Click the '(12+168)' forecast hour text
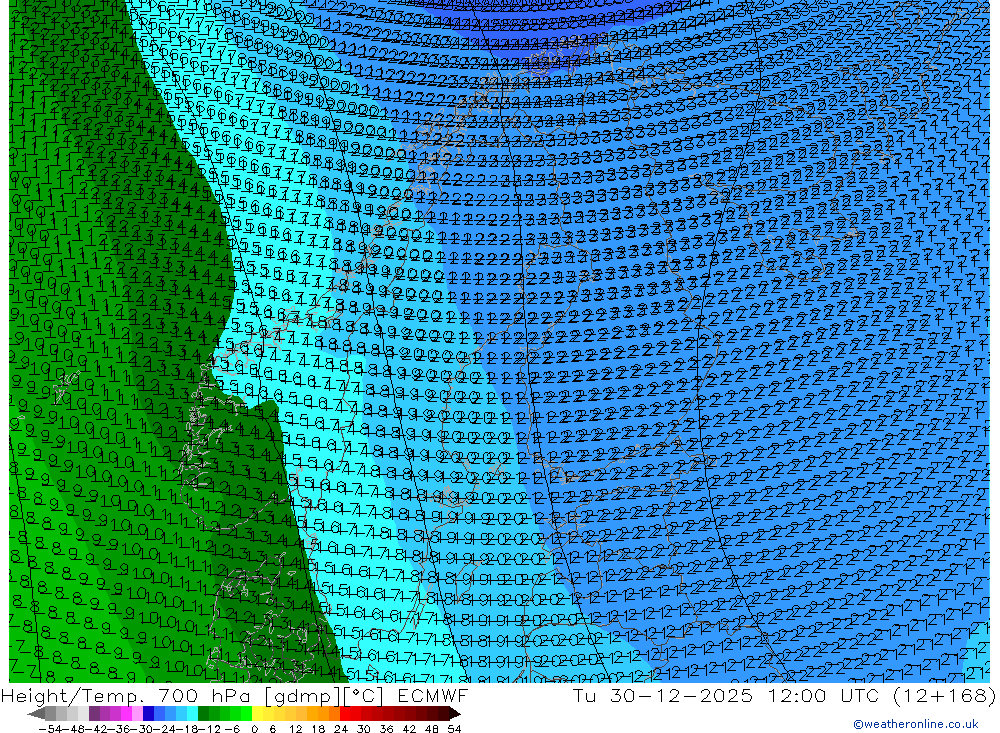 click(x=945, y=695)
